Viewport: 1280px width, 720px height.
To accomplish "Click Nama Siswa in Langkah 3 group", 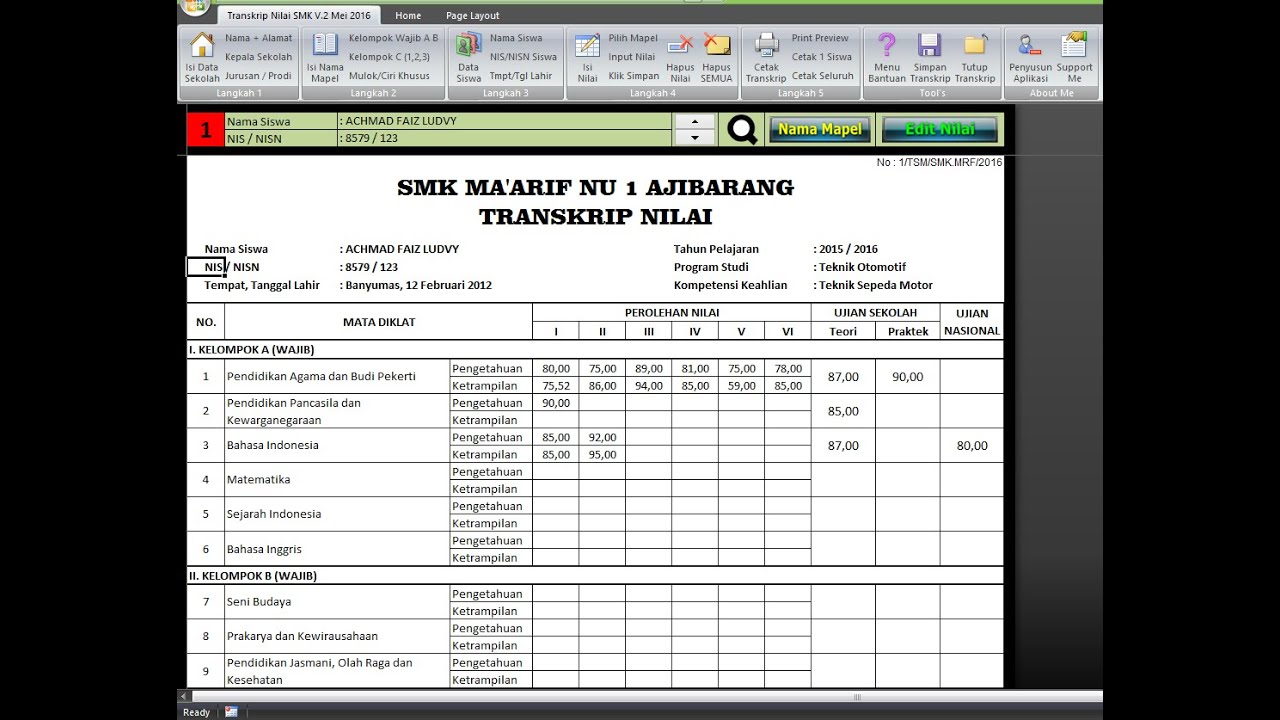I will point(516,38).
